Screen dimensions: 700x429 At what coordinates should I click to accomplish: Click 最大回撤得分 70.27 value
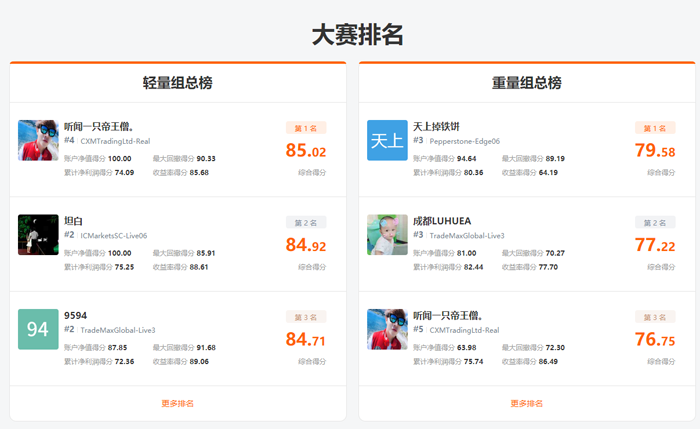[x=555, y=253]
